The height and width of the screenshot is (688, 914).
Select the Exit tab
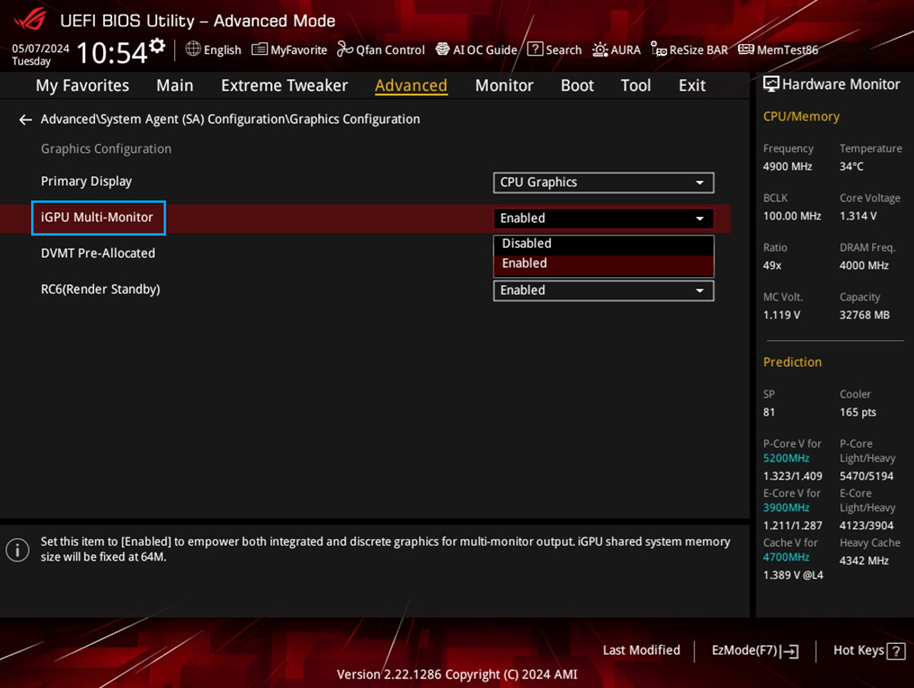pyautogui.click(x=692, y=86)
